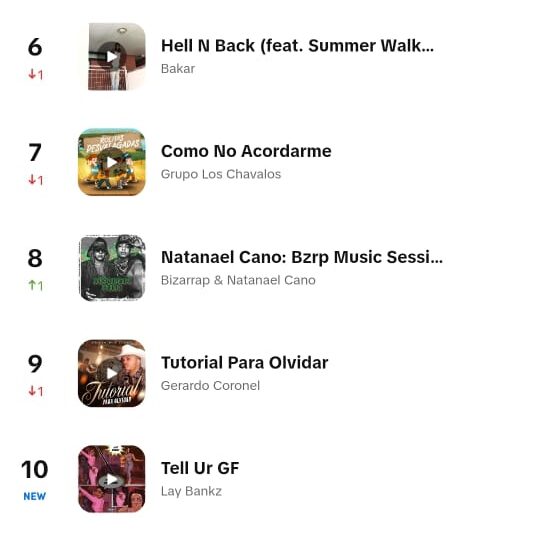540x540 pixels.
Task: Open Como No Acordarme song title
Action: tap(246, 151)
